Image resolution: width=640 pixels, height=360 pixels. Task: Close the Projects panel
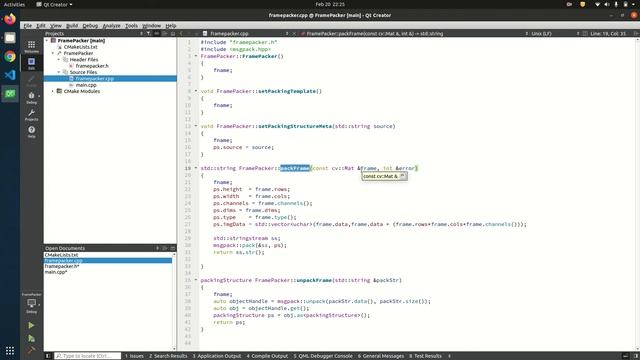click(x=173, y=33)
